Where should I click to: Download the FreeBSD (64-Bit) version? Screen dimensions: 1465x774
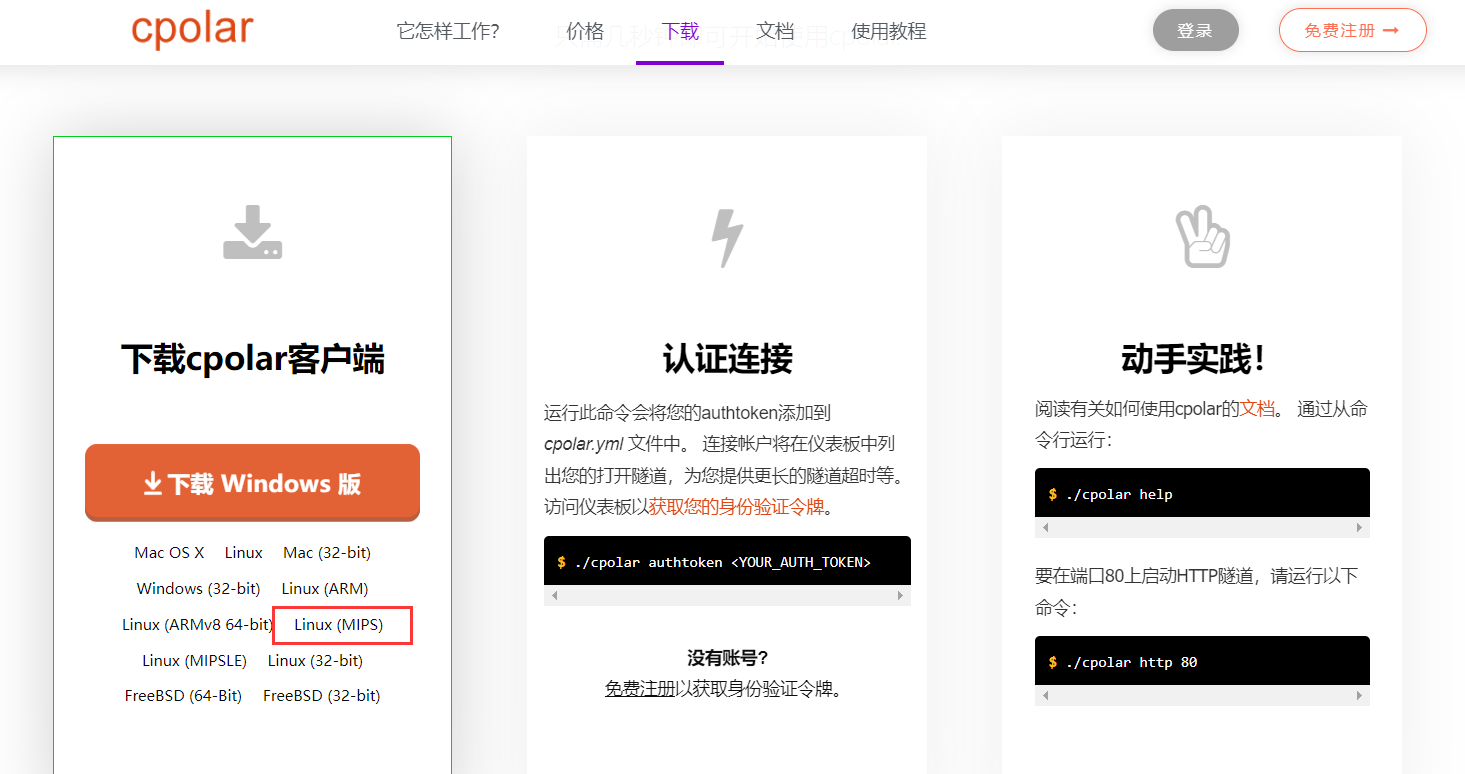[184, 696]
